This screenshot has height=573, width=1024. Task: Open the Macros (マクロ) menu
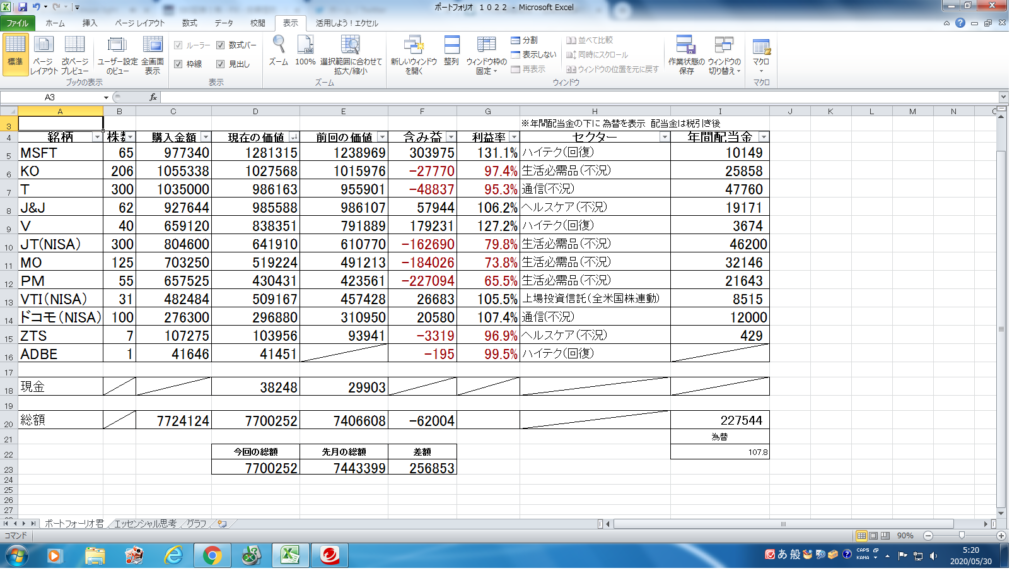761,55
